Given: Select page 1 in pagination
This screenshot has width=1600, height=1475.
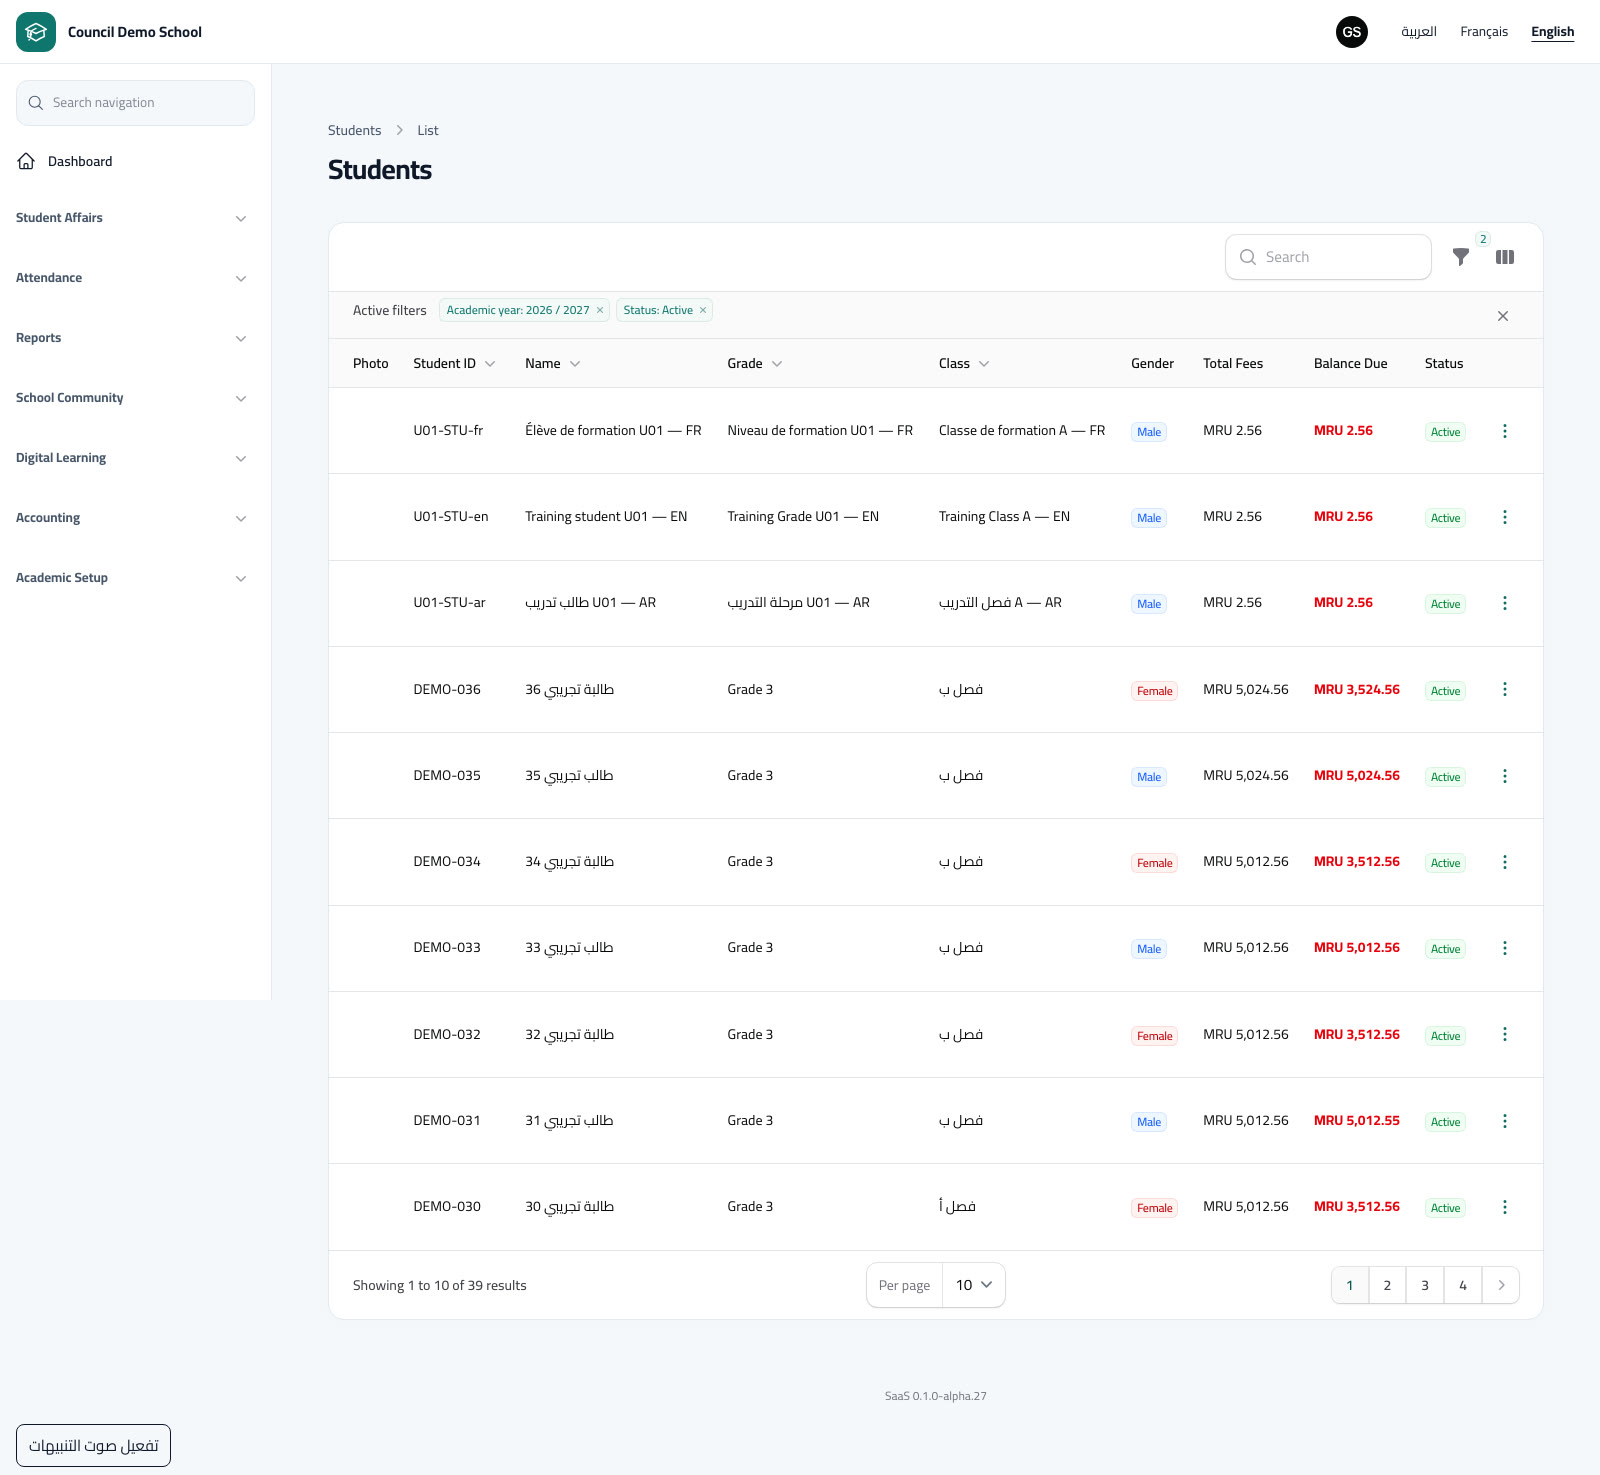Looking at the screenshot, I should [1350, 1285].
